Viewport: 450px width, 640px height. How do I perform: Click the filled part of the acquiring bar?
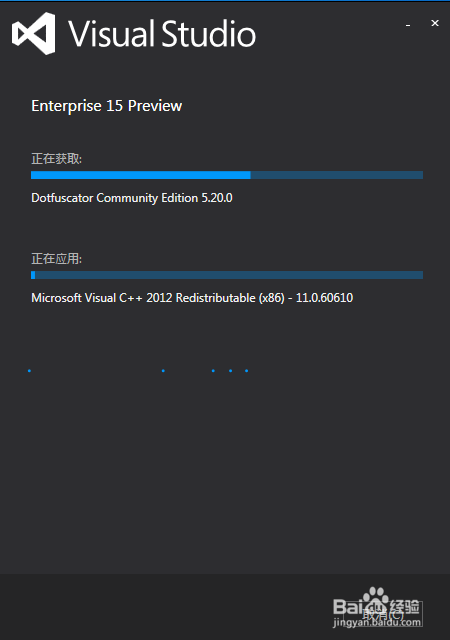click(140, 175)
